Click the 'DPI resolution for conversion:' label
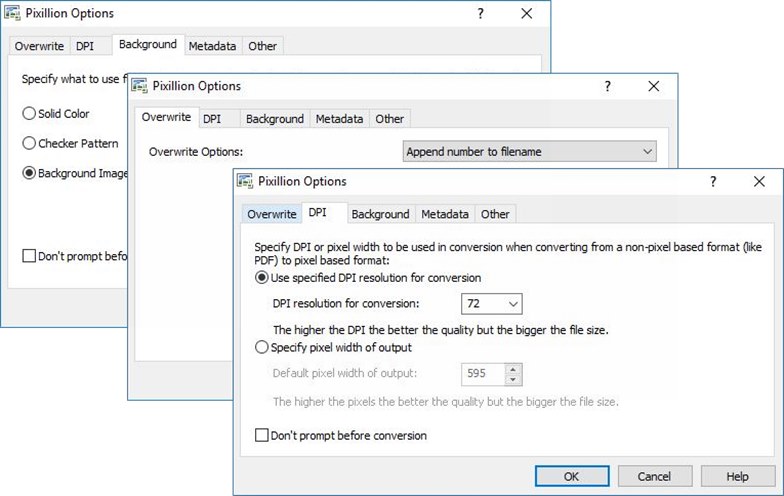The height and width of the screenshot is (496, 784). pyautogui.click(x=346, y=304)
